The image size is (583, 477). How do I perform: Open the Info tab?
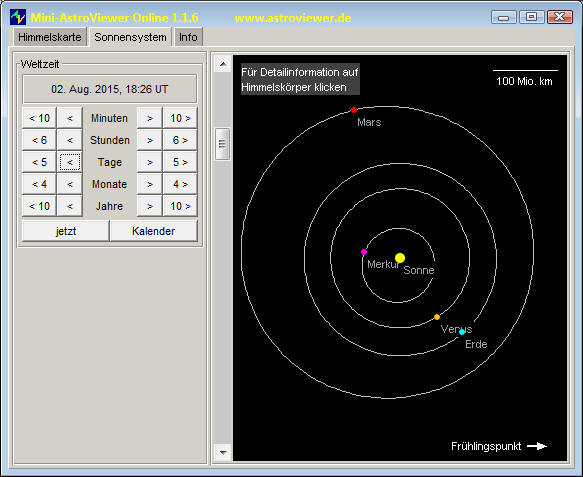point(188,37)
